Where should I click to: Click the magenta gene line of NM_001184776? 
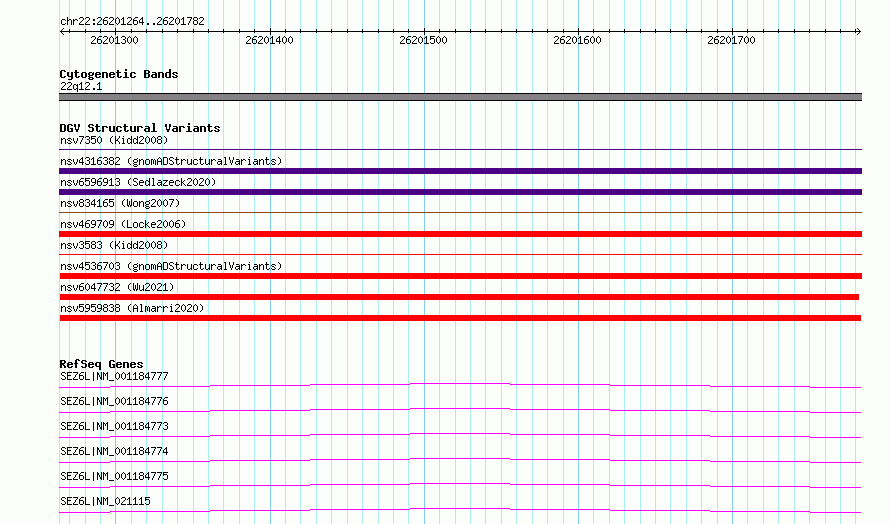tap(460, 411)
